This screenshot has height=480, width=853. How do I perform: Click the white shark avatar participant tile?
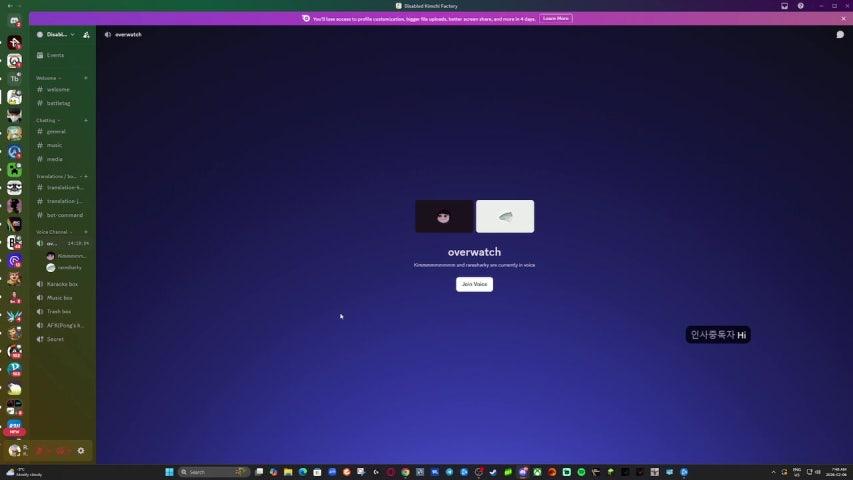coord(505,217)
